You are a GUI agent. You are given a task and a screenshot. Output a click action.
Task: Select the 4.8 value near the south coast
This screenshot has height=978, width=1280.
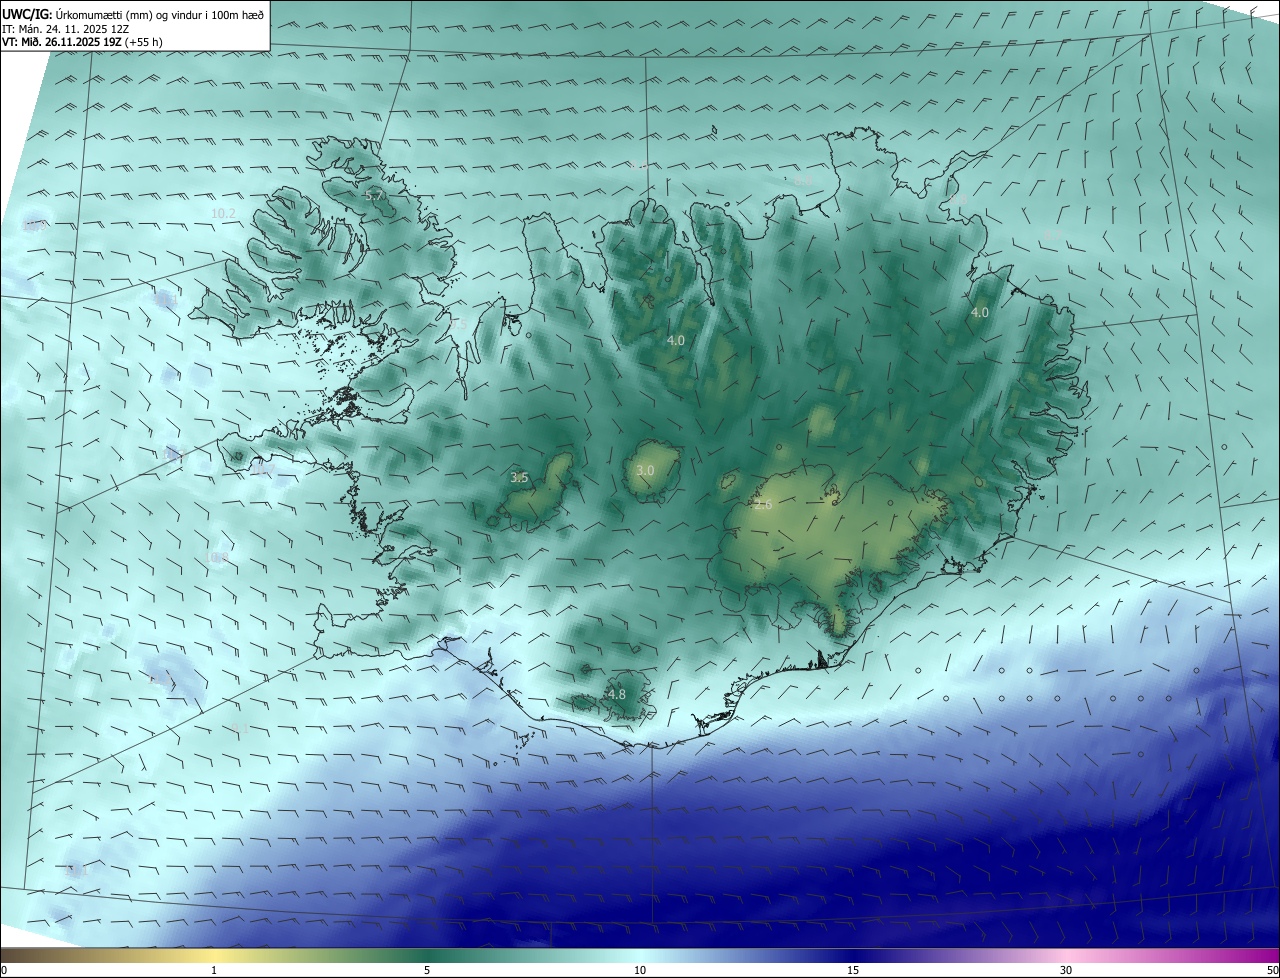pos(617,694)
